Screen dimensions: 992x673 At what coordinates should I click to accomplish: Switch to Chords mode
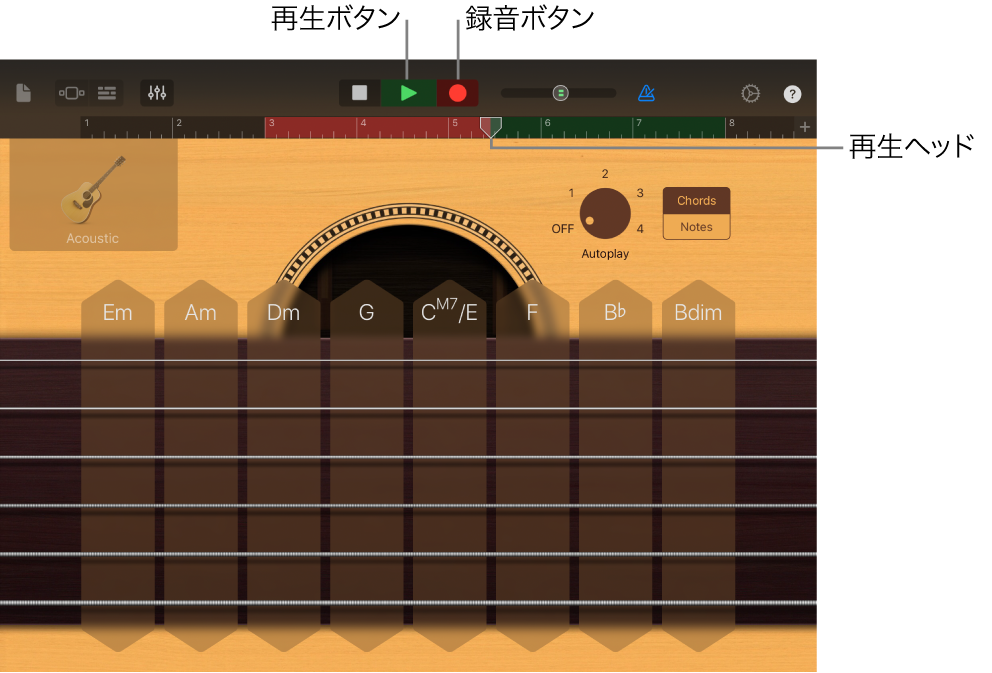[697, 201]
